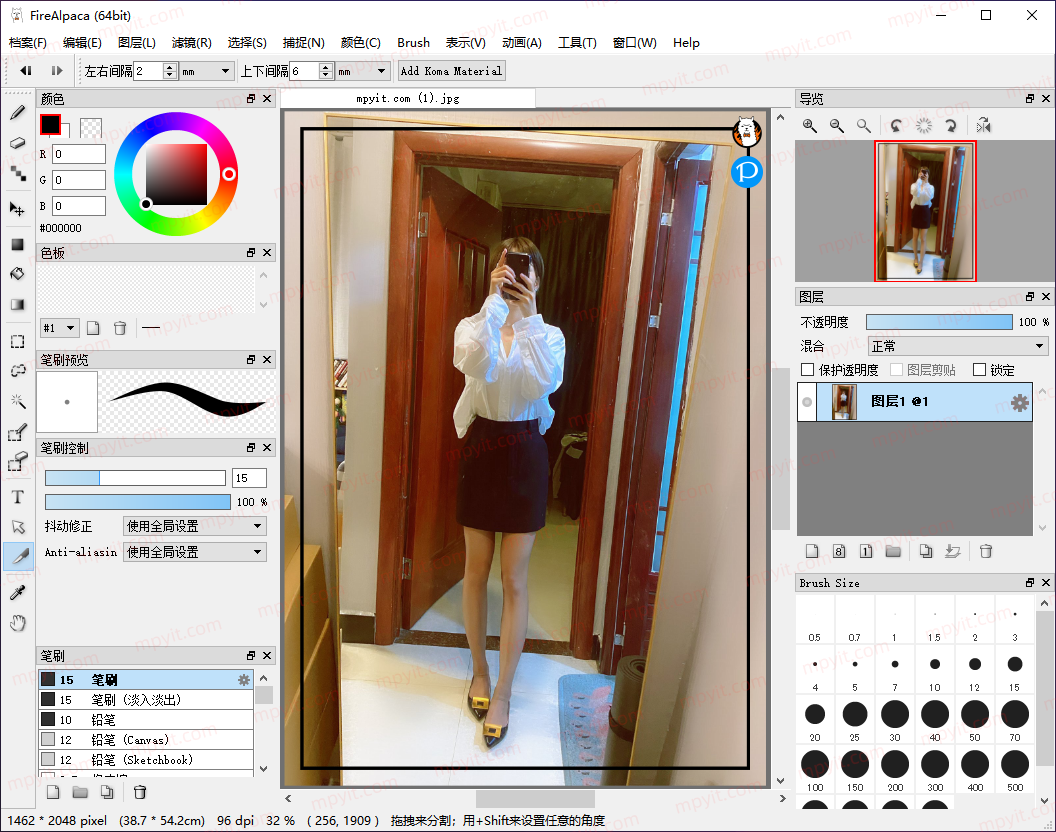The height and width of the screenshot is (832, 1056).
Task: Increase 左右间隔 value with stepper
Action: pos(170,67)
